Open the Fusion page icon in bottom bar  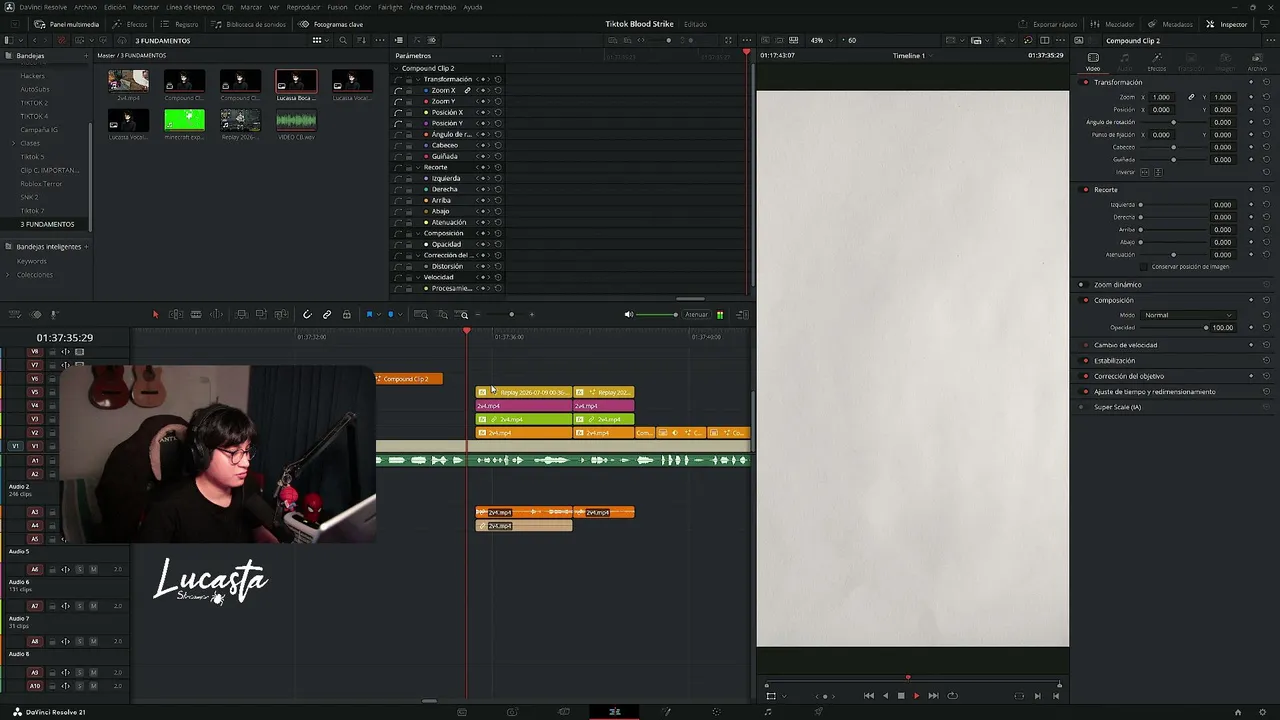[666, 712]
